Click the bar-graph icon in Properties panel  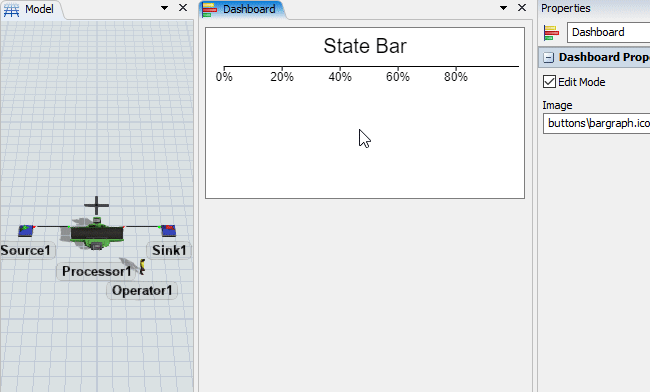[551, 33]
